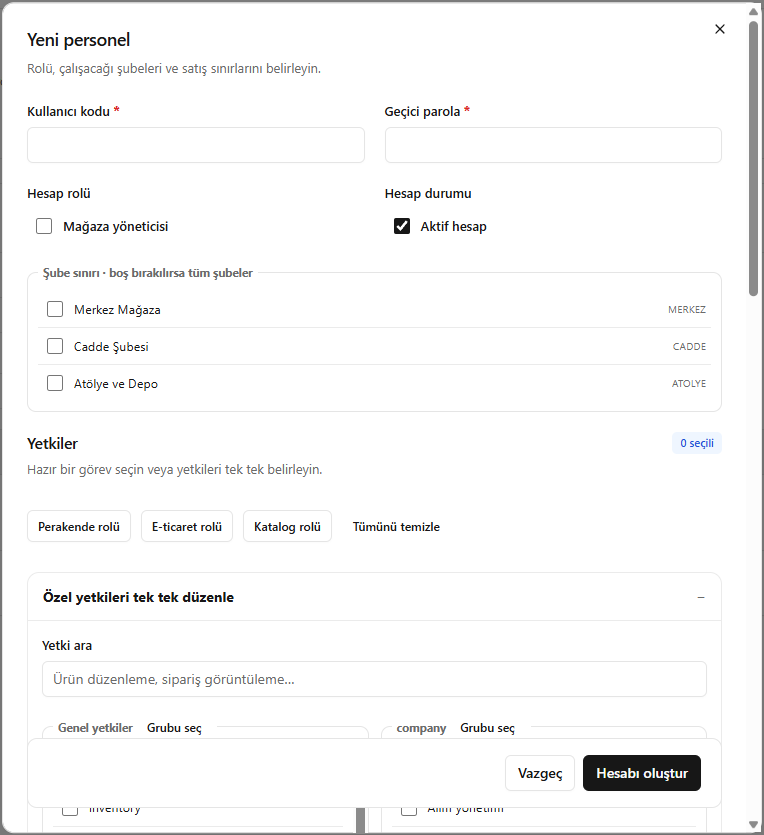
Task: Close the Yeni personel dialog
Action: (x=719, y=29)
